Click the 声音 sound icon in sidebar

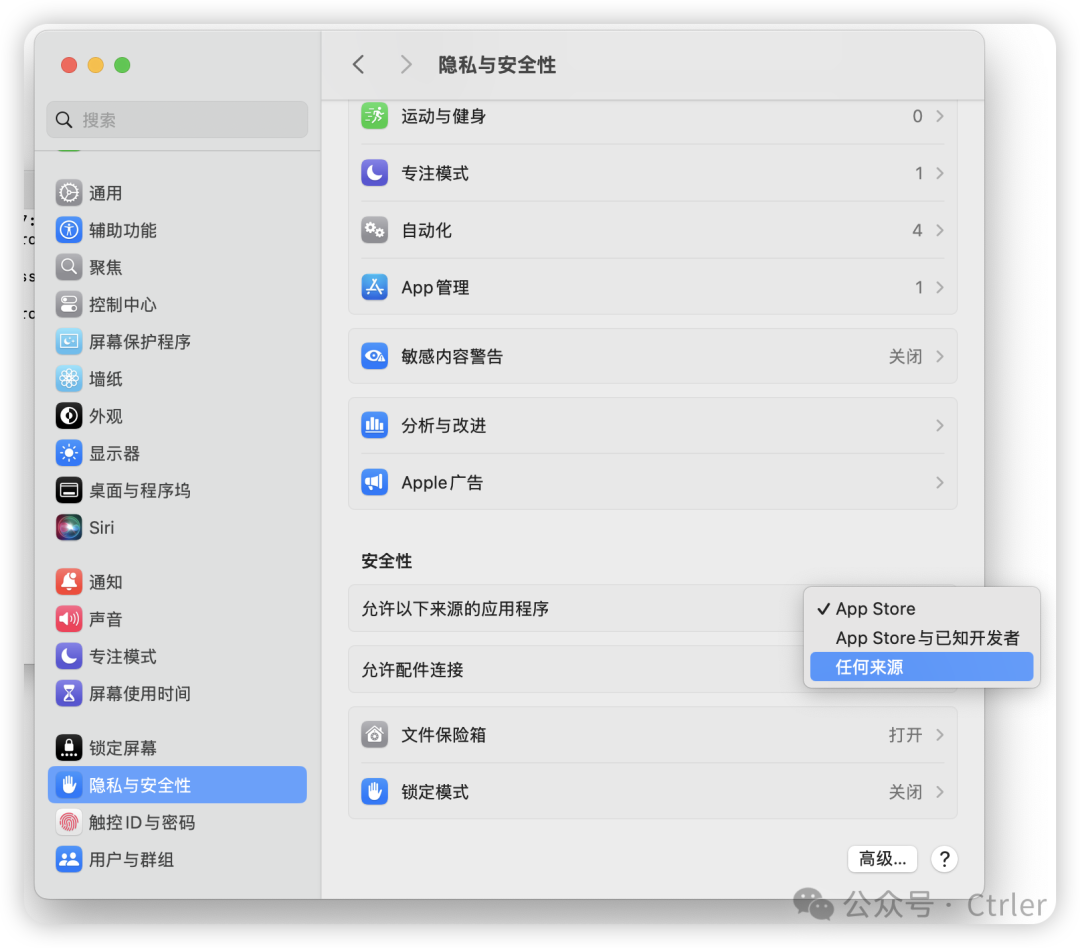(x=68, y=619)
